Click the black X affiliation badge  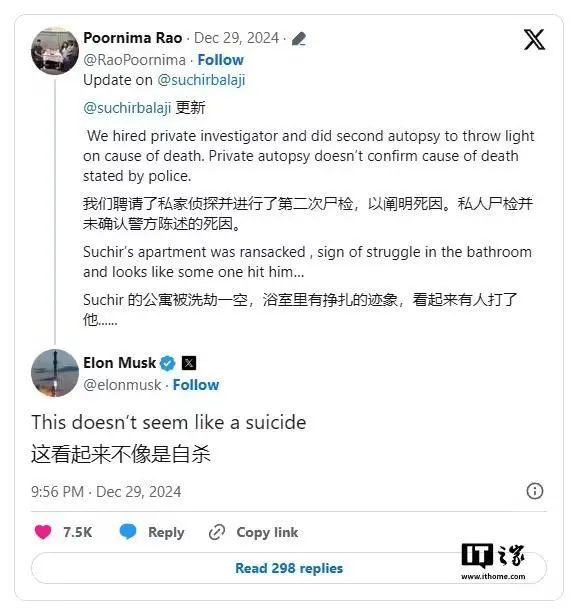coord(189,363)
